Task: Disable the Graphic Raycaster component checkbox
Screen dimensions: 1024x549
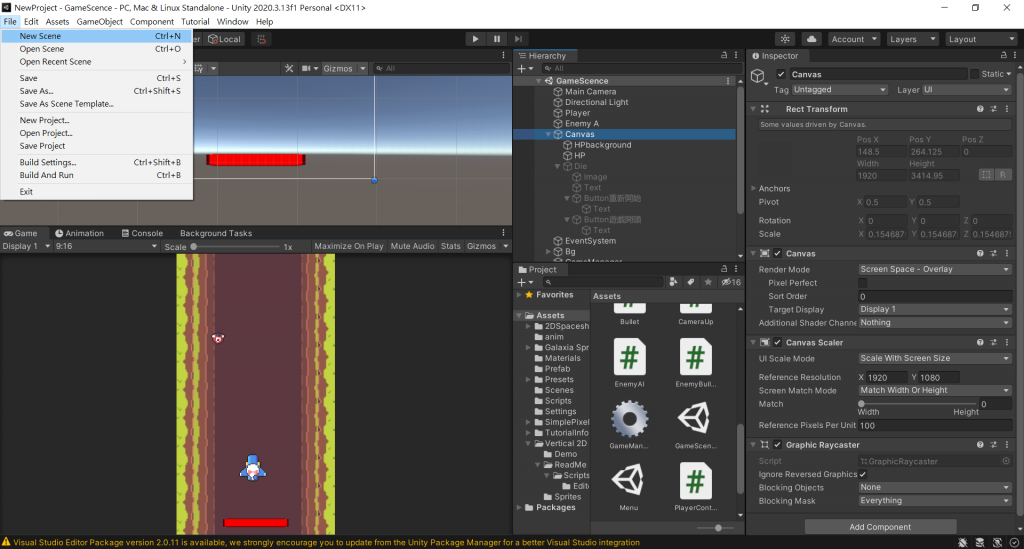Action: 777,445
